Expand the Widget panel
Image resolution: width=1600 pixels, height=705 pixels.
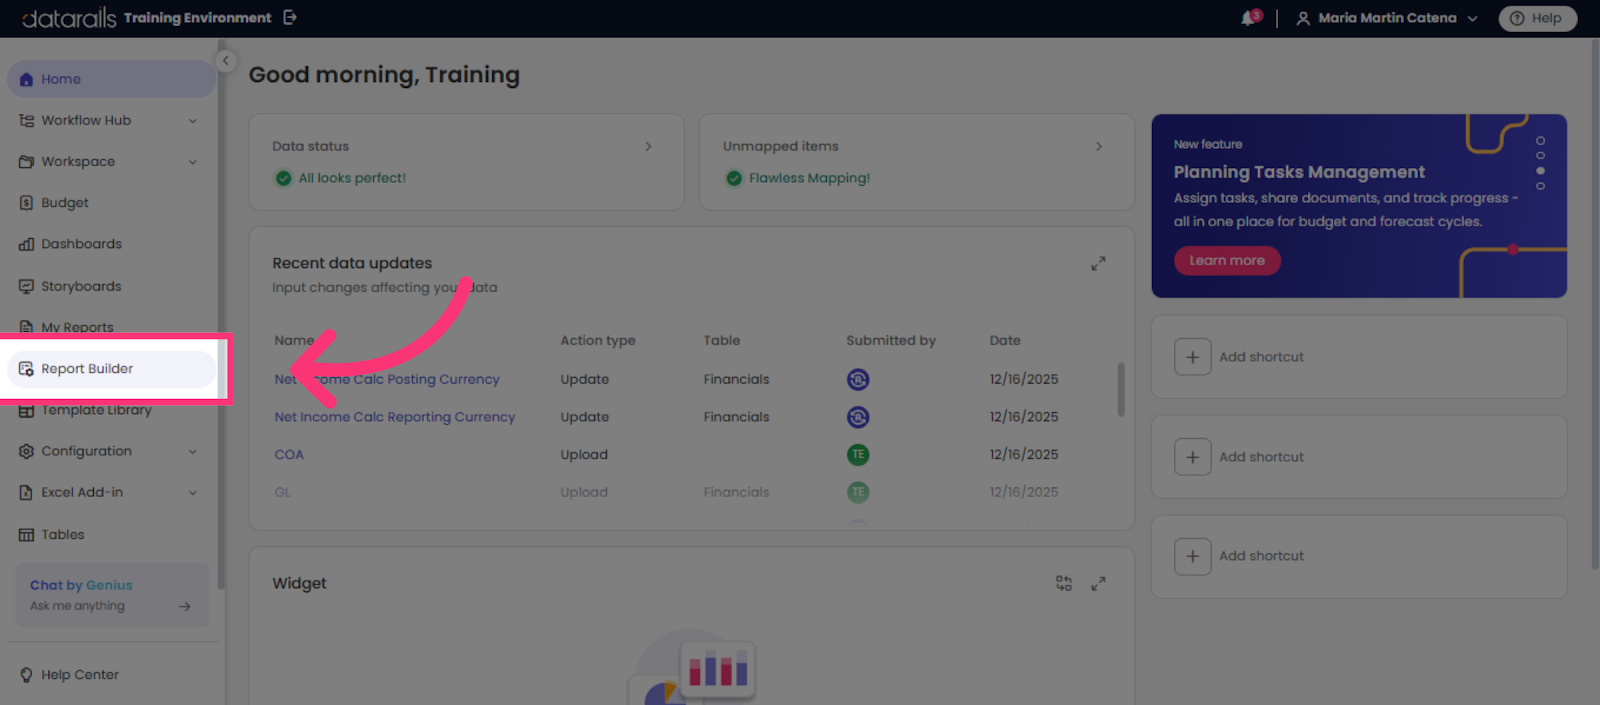(1098, 583)
